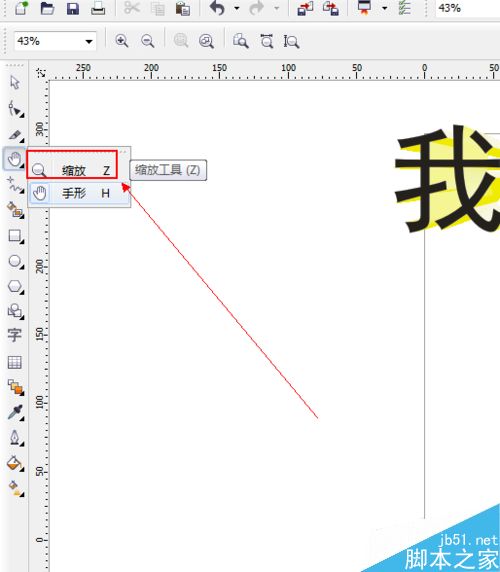Select the Table tool
The width and height of the screenshot is (500, 572).
(15, 362)
